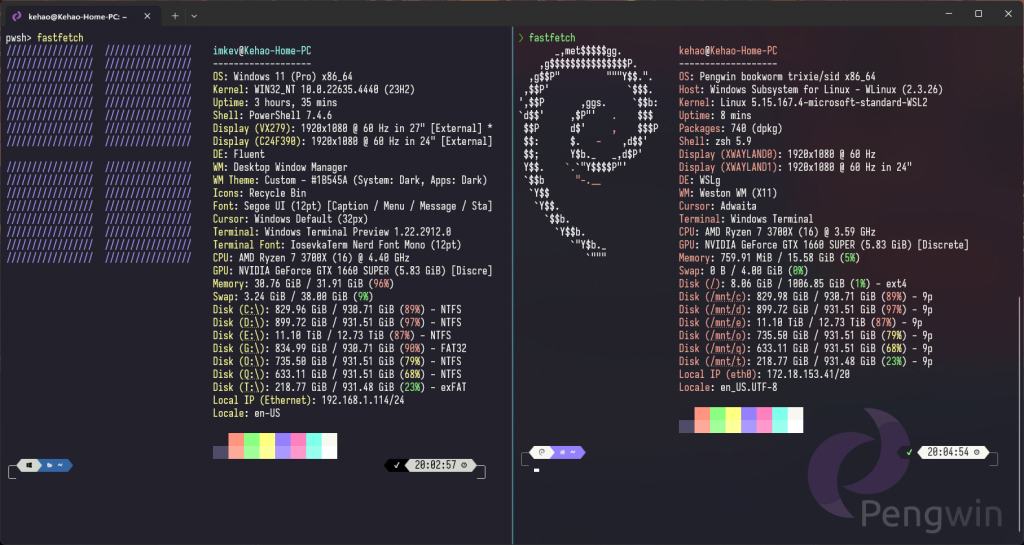Click the folder icon in left prompt
This screenshot has width=1024, height=545.
(49, 465)
